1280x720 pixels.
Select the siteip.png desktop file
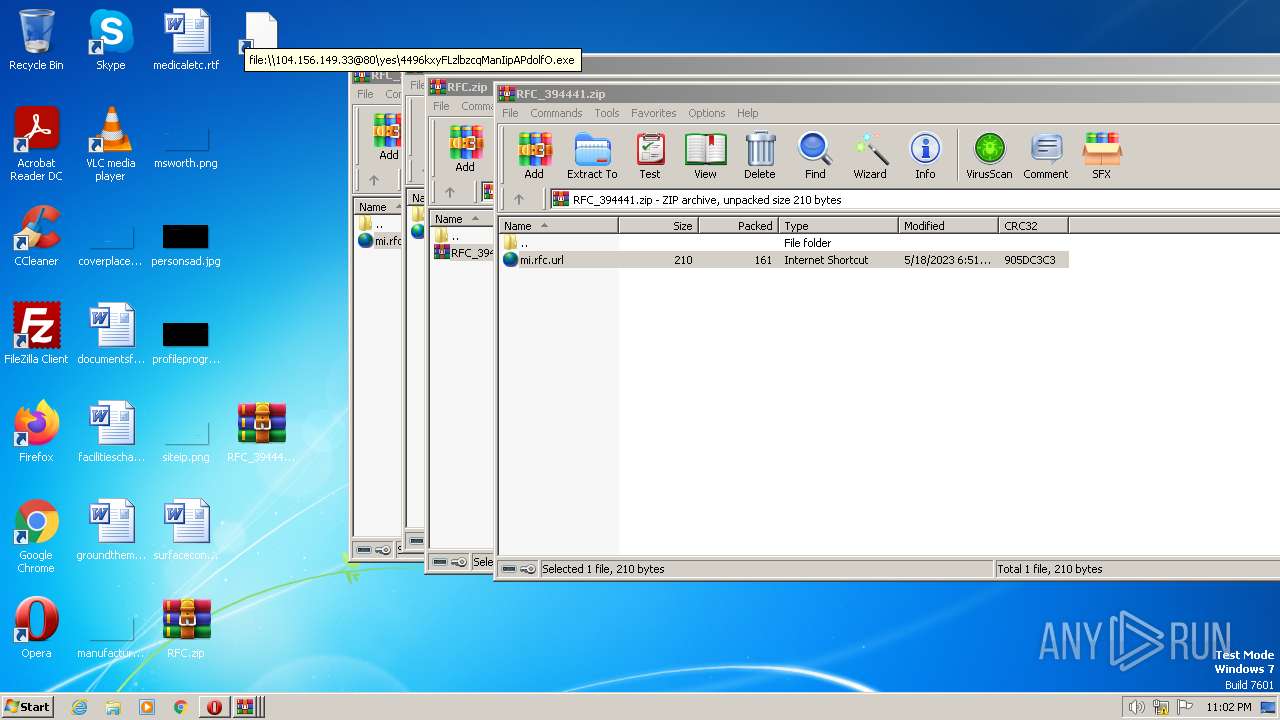186,441
